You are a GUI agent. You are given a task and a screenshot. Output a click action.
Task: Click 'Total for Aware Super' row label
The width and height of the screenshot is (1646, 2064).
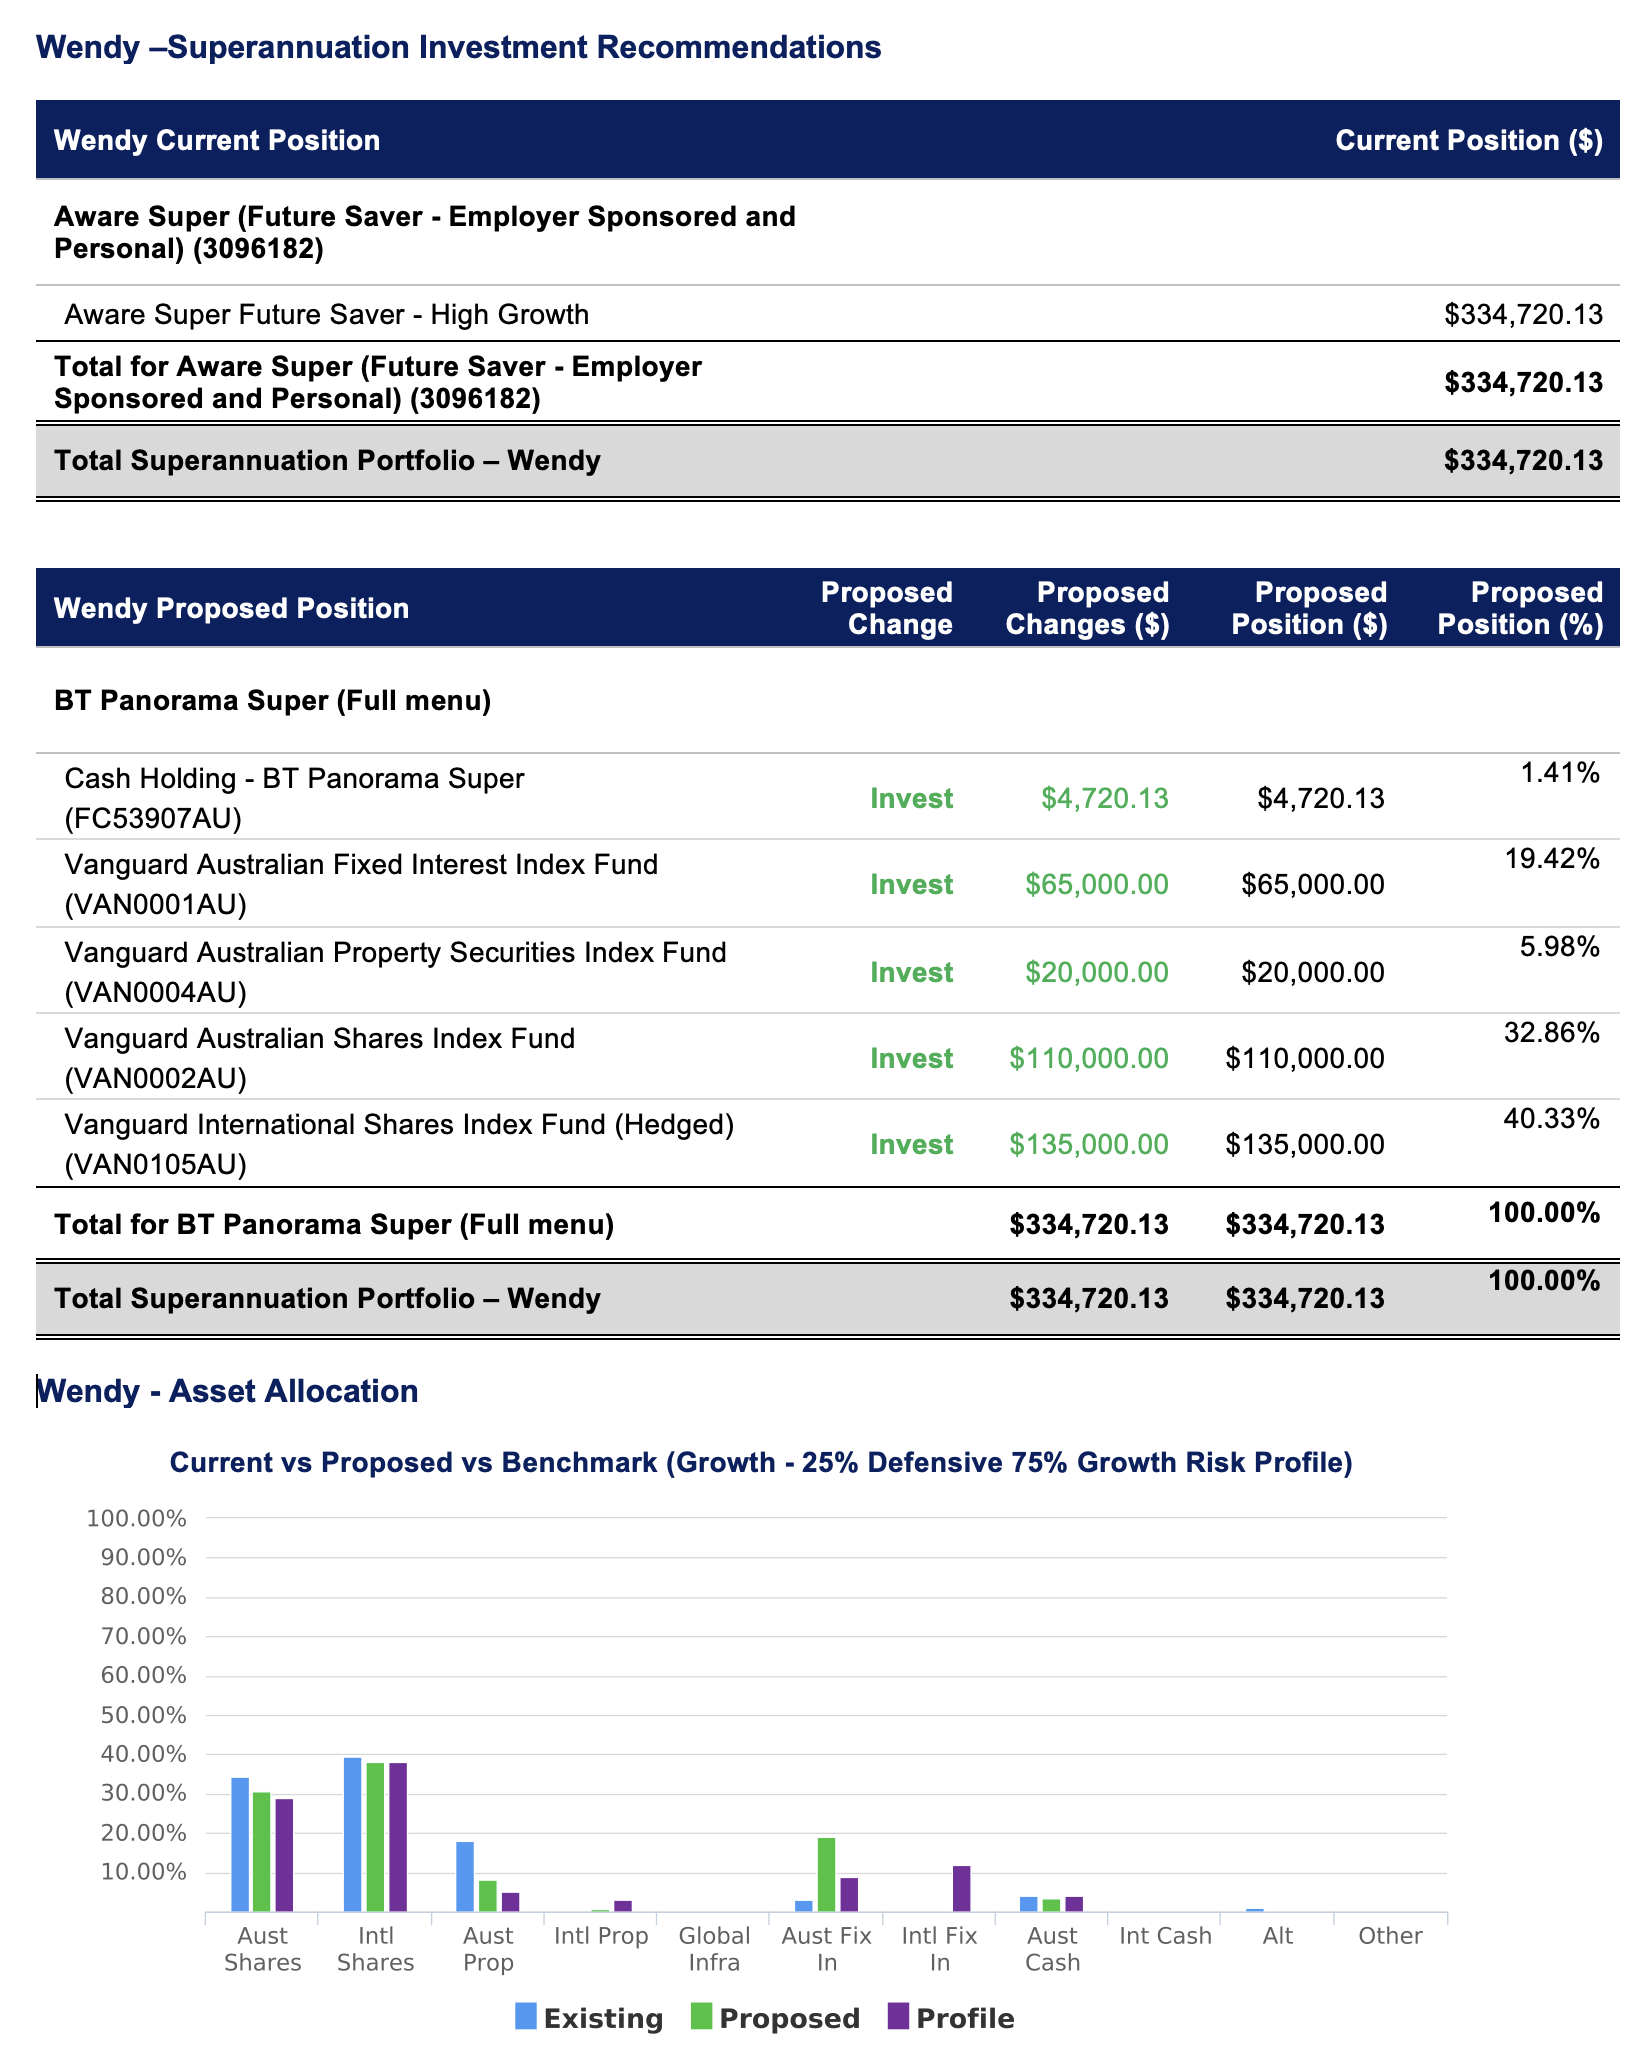click(378, 382)
